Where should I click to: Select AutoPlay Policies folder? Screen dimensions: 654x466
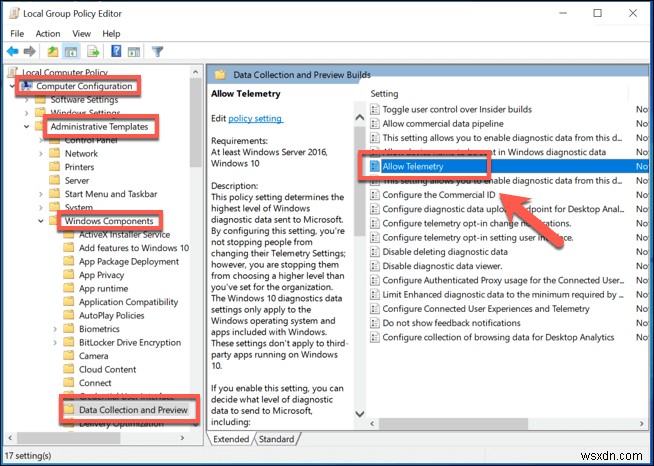pos(111,315)
